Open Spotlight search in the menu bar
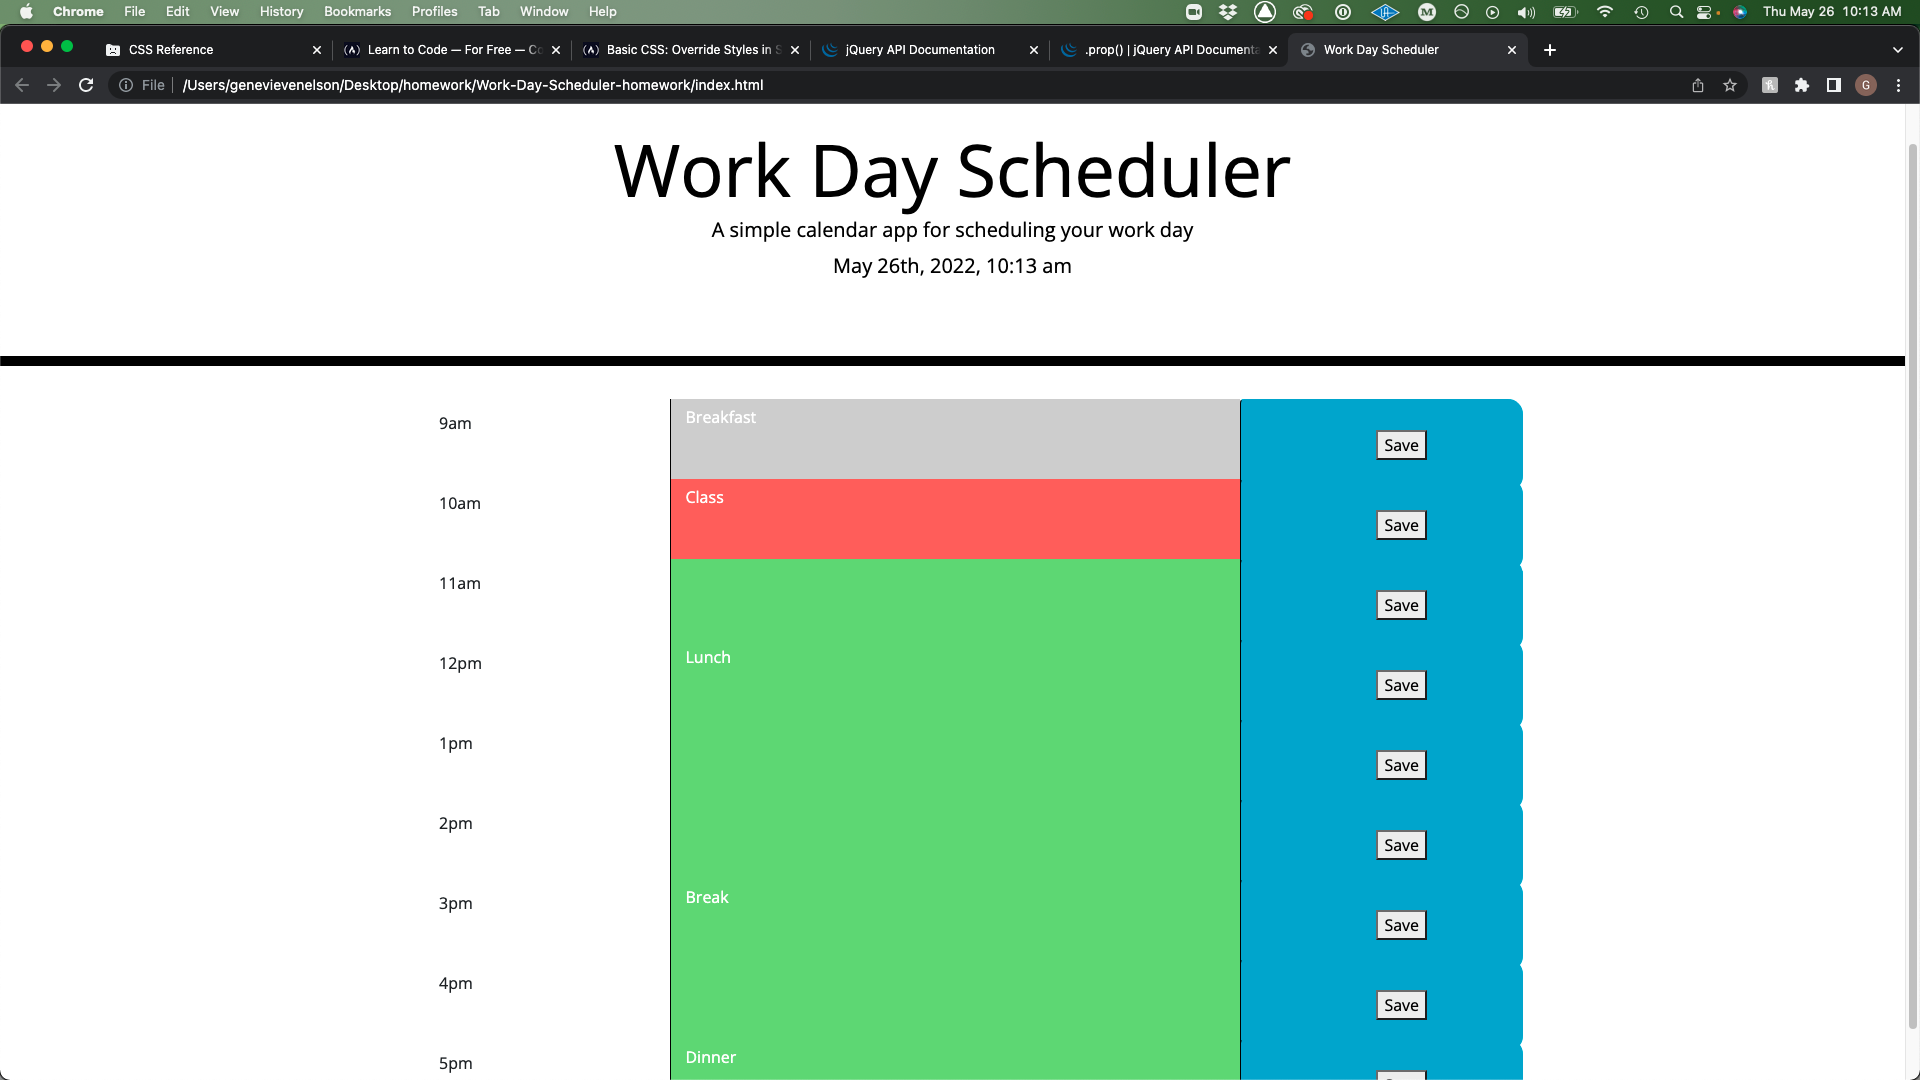 [1676, 12]
